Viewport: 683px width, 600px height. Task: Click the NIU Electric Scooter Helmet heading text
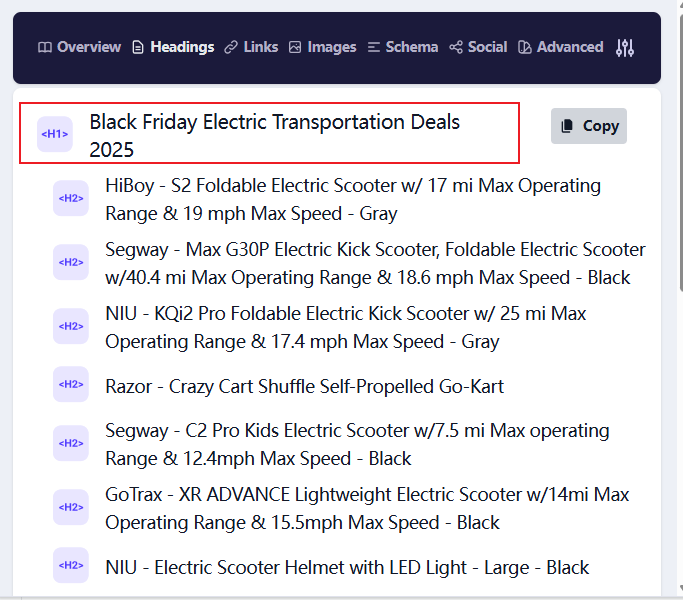point(347,567)
